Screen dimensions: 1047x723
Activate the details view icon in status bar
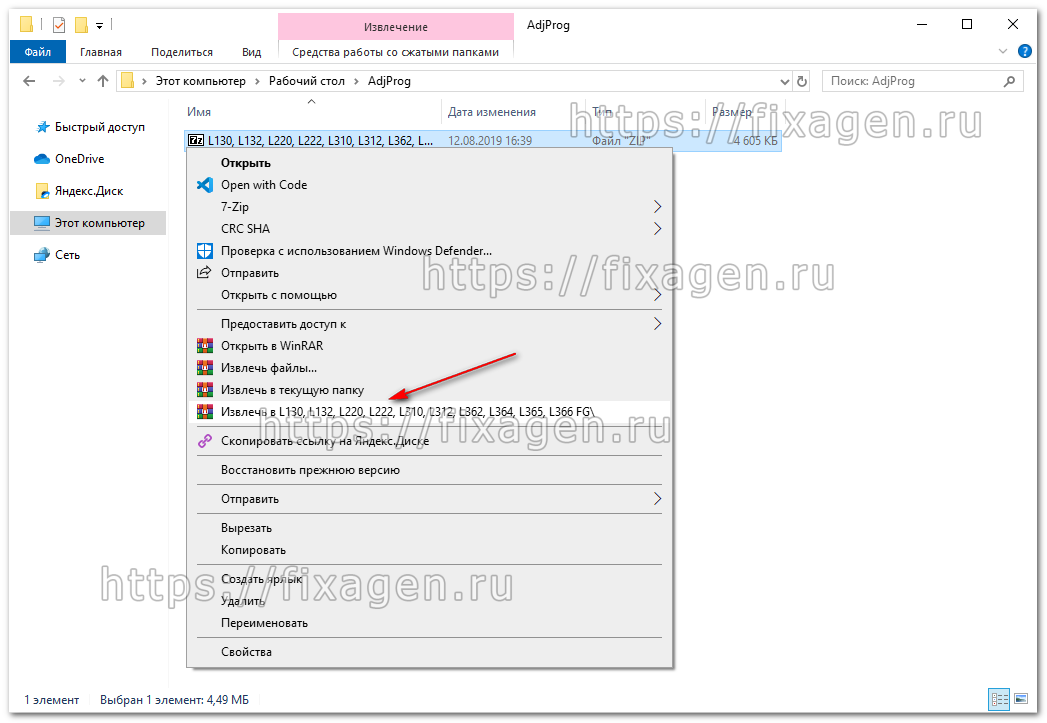(x=999, y=699)
